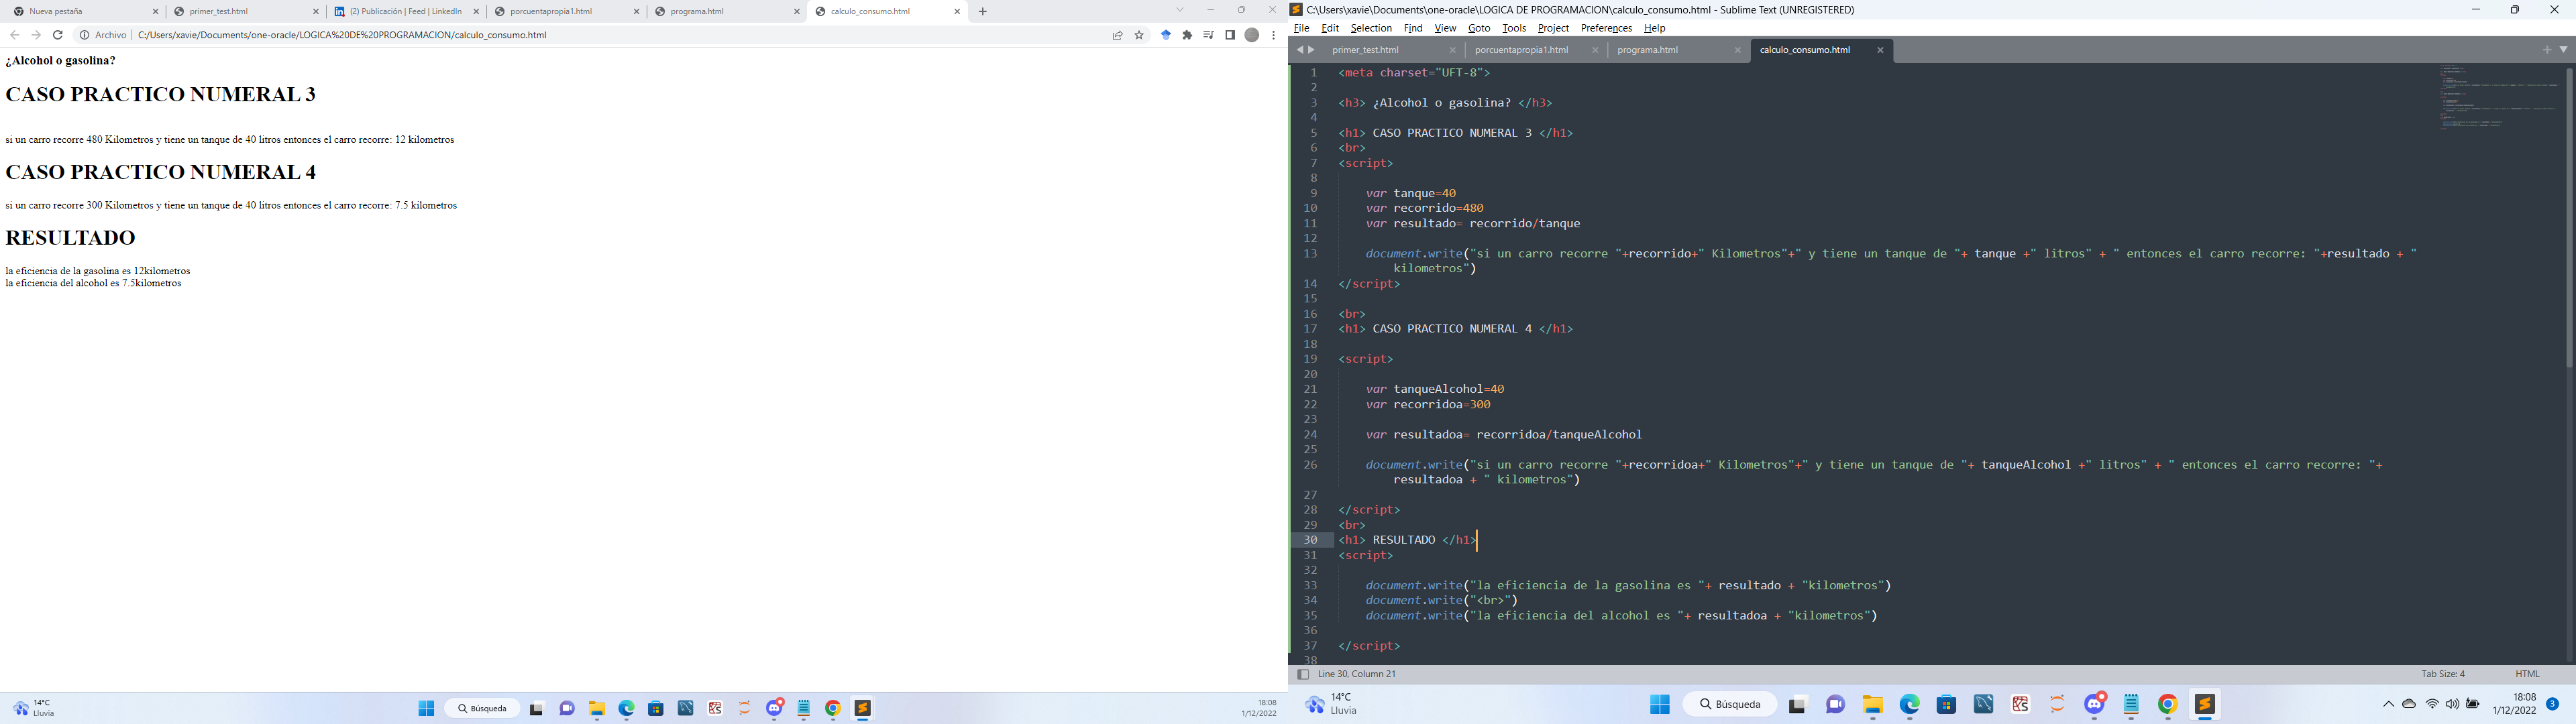
Task: Open Chrome's three-dot menu
Action: click(x=1273, y=35)
